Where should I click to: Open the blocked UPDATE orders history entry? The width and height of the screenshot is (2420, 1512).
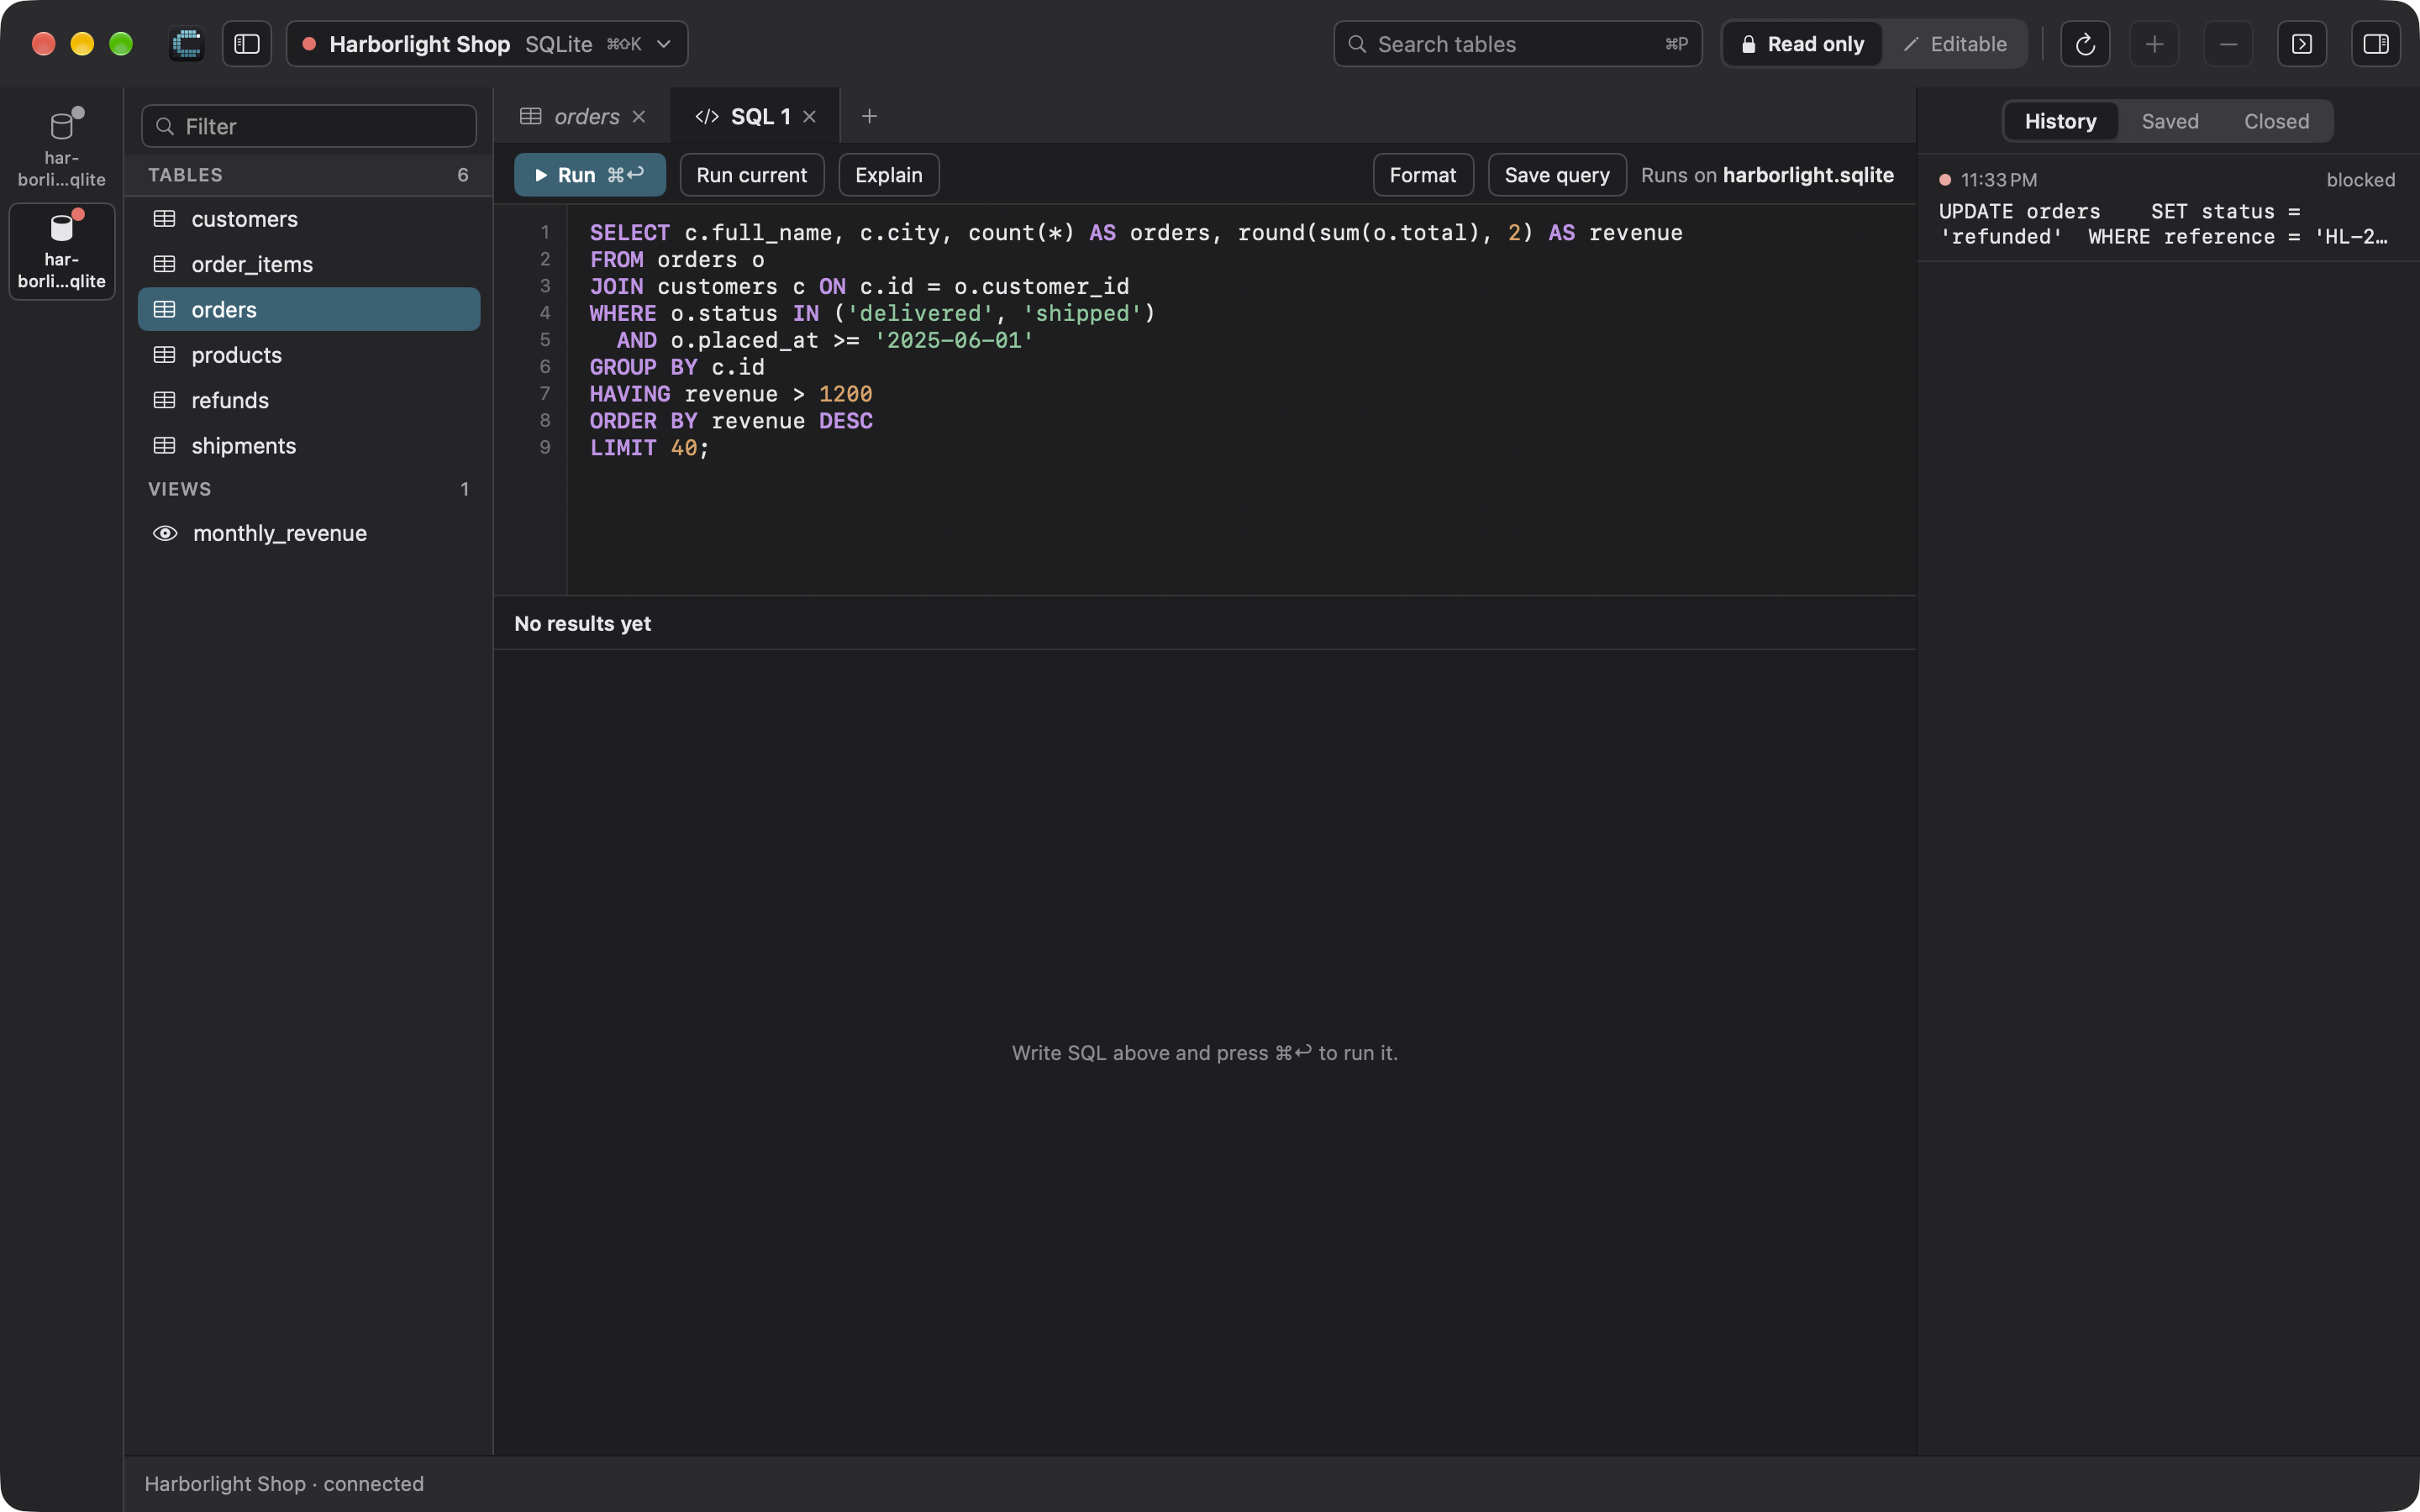tap(2168, 208)
